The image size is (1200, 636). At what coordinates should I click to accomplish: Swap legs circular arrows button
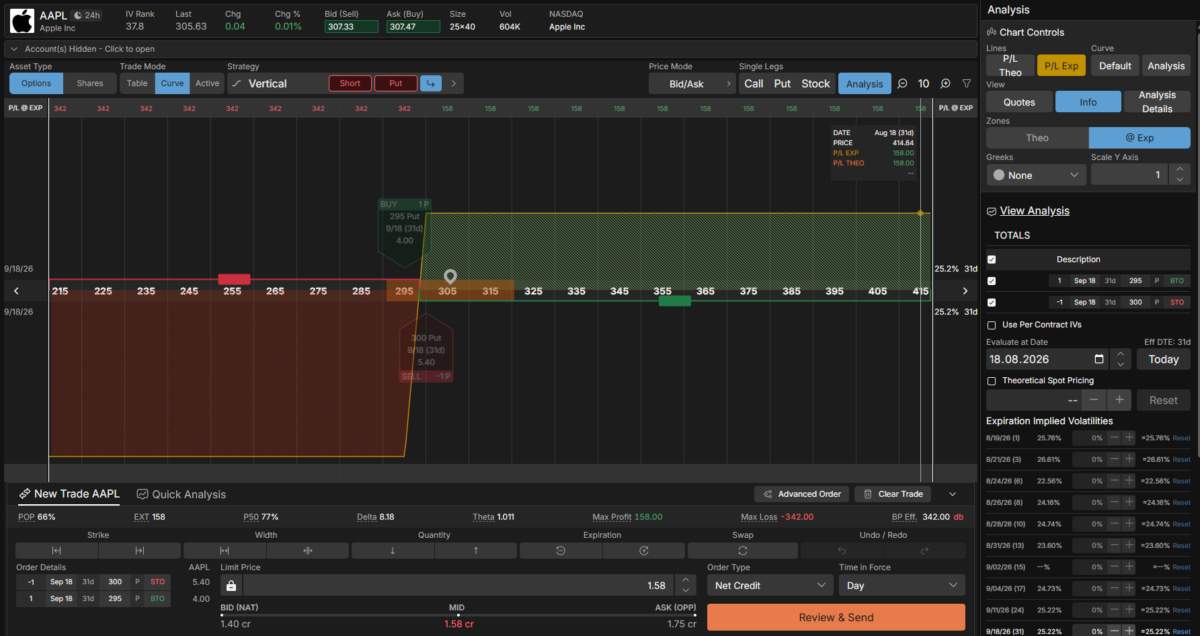[x=742, y=551]
